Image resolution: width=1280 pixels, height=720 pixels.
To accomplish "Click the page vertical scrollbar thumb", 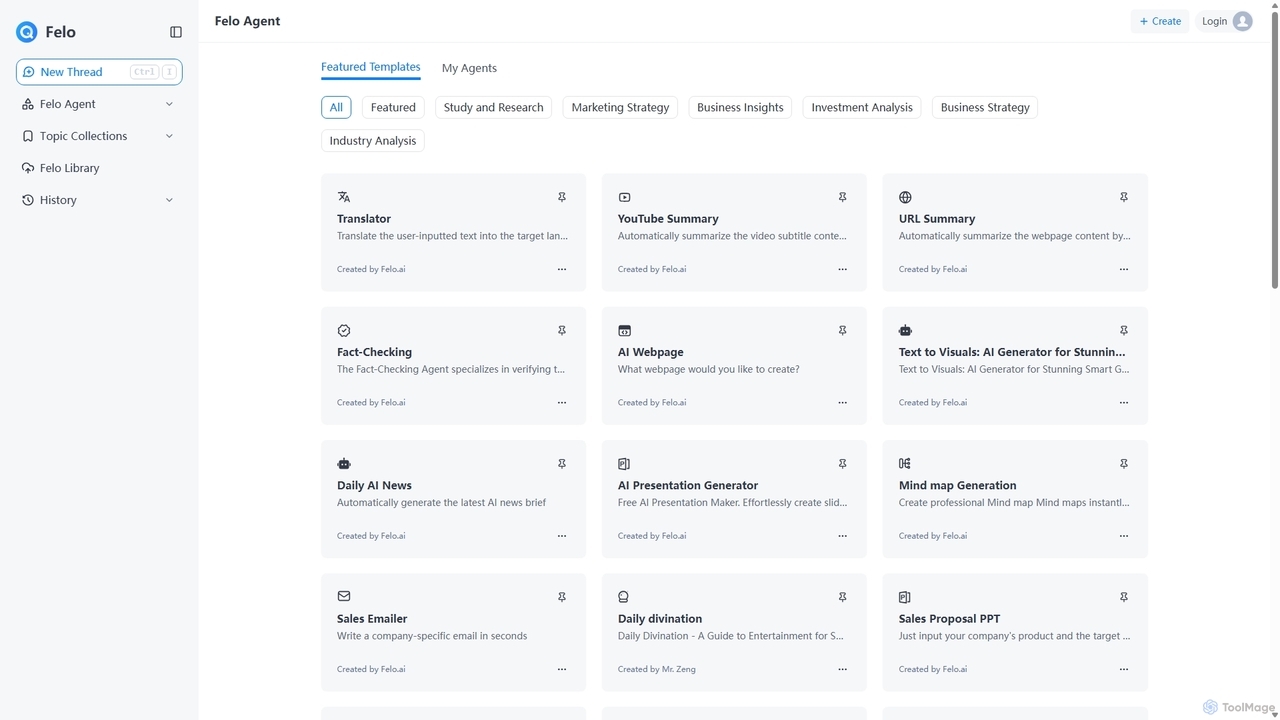I will coord(1274,150).
